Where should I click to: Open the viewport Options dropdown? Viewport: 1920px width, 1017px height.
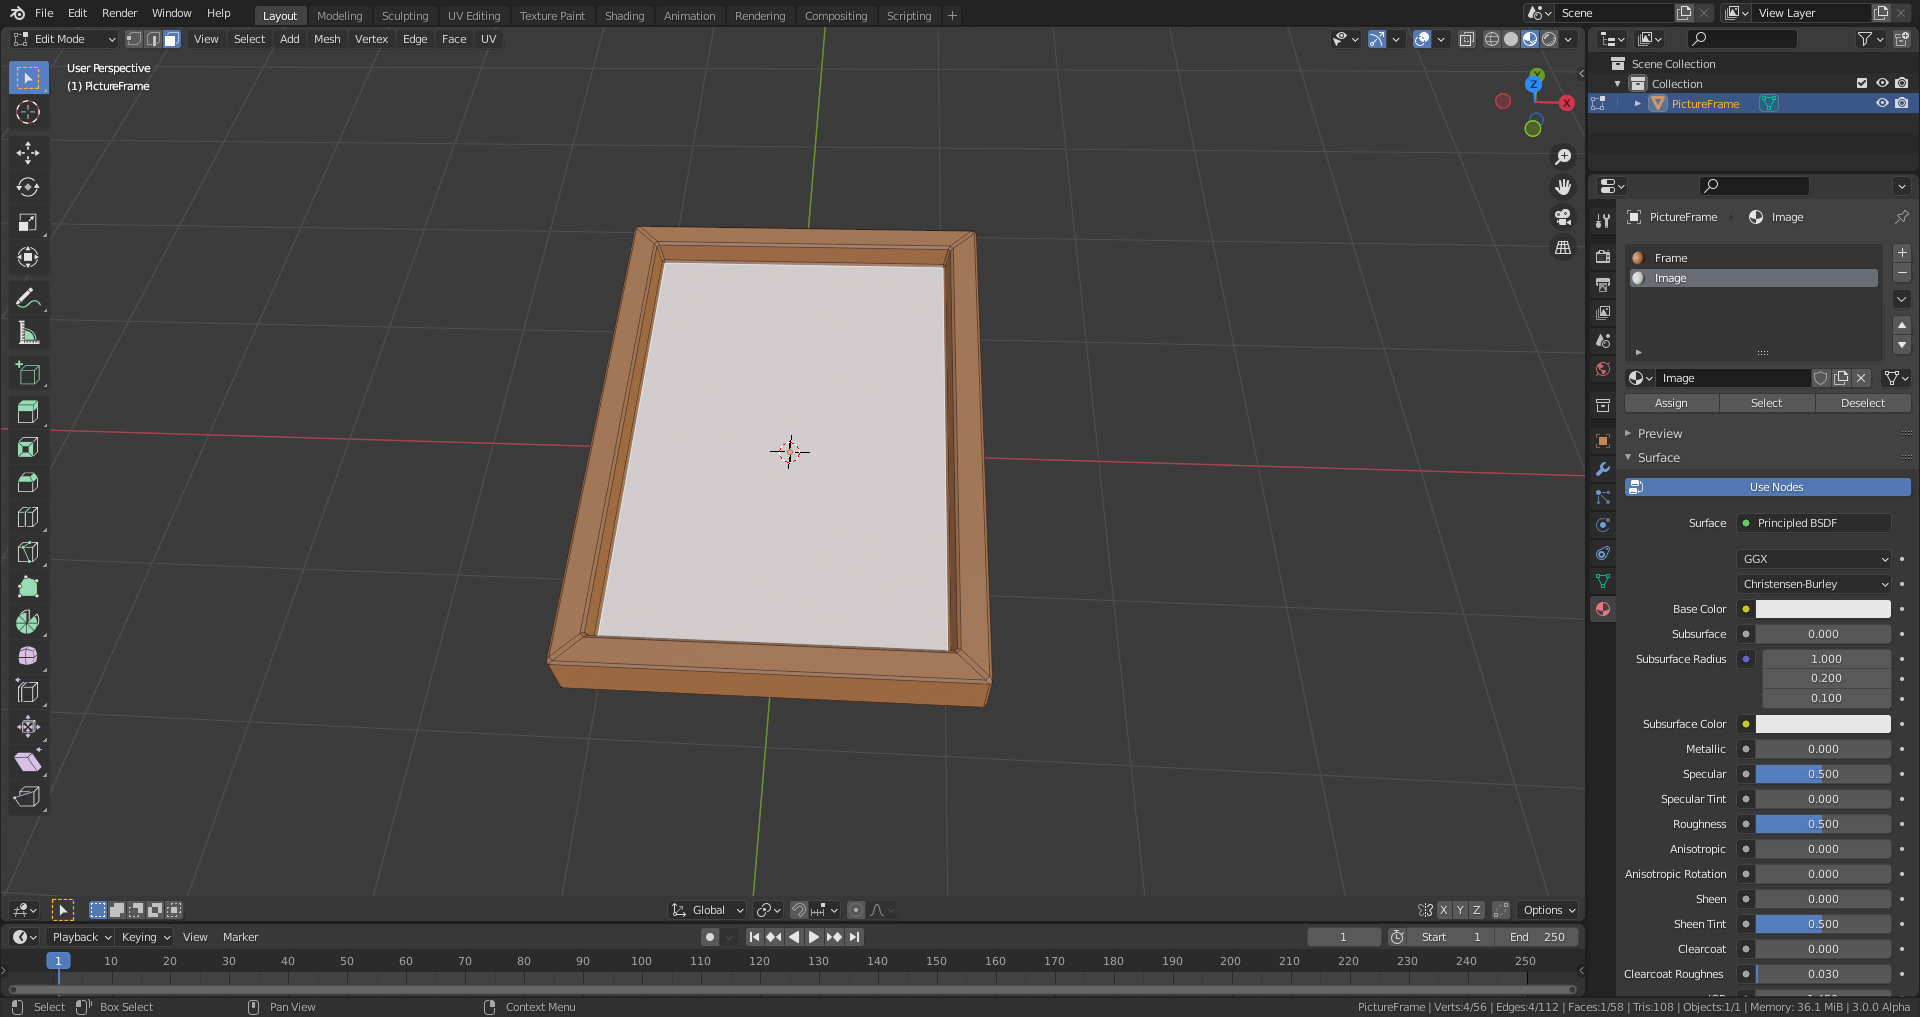pos(1549,910)
